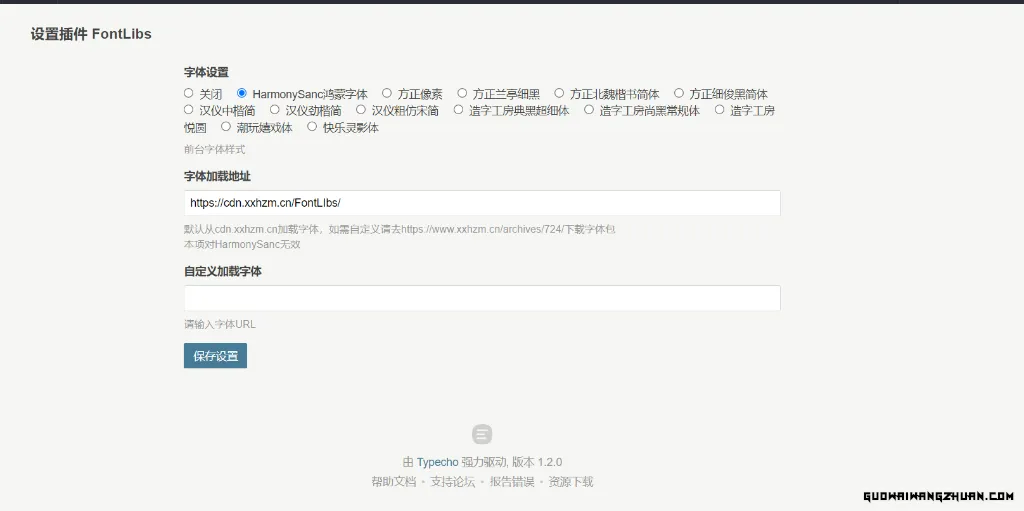Select 汉仪粗仿宋简 radio button
This screenshot has height=511, width=1024.
pyautogui.click(x=360, y=110)
